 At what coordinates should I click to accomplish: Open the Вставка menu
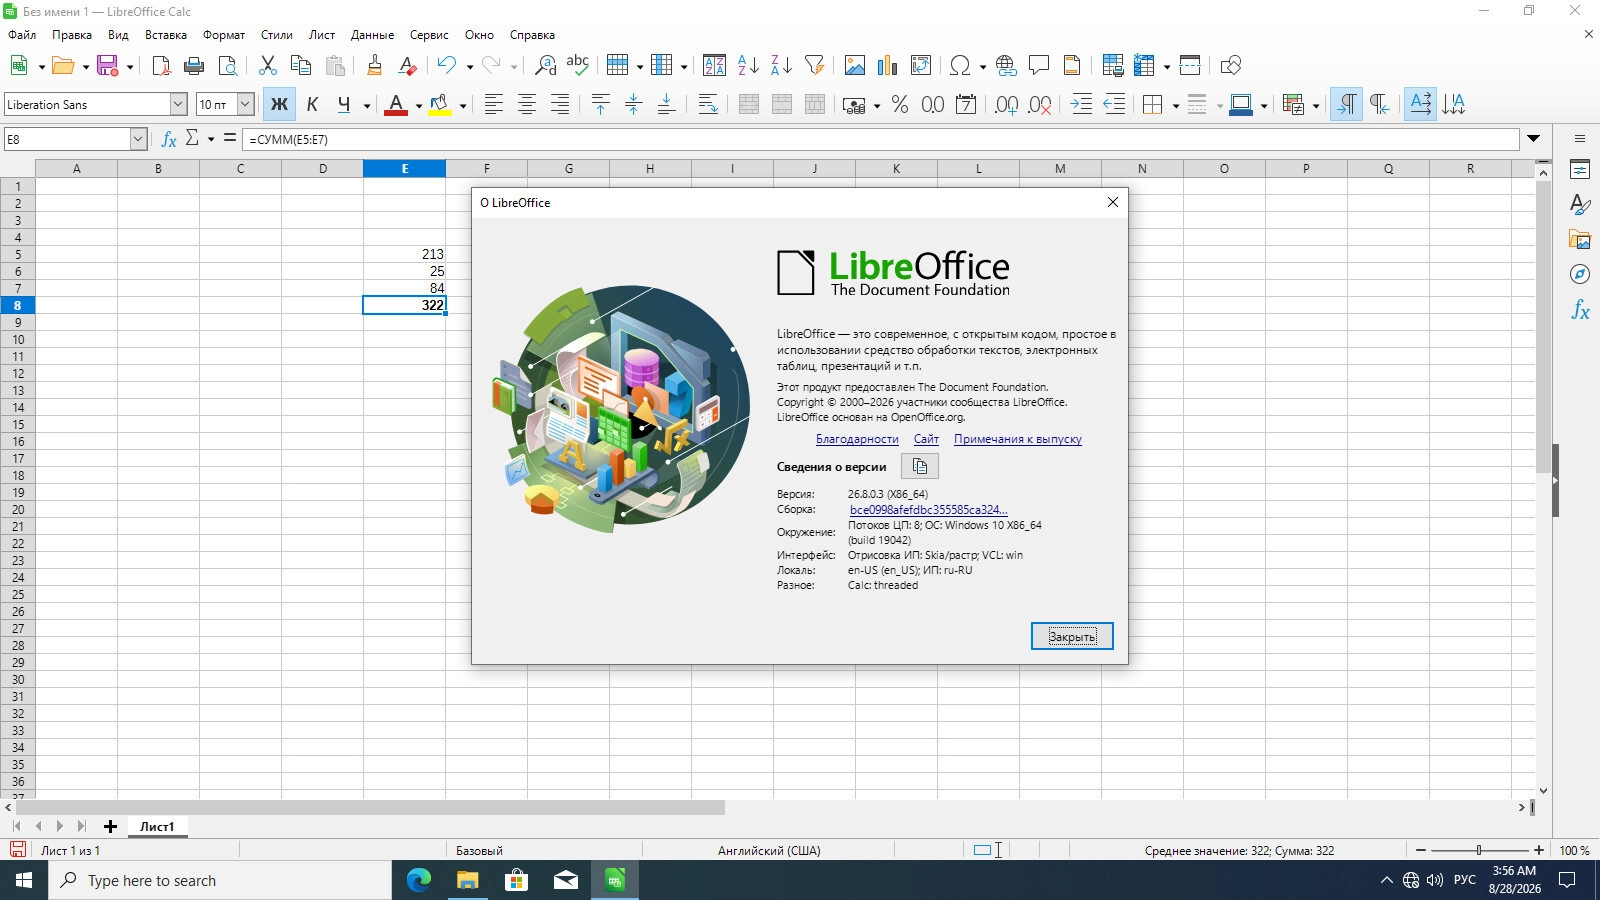pyautogui.click(x=166, y=35)
